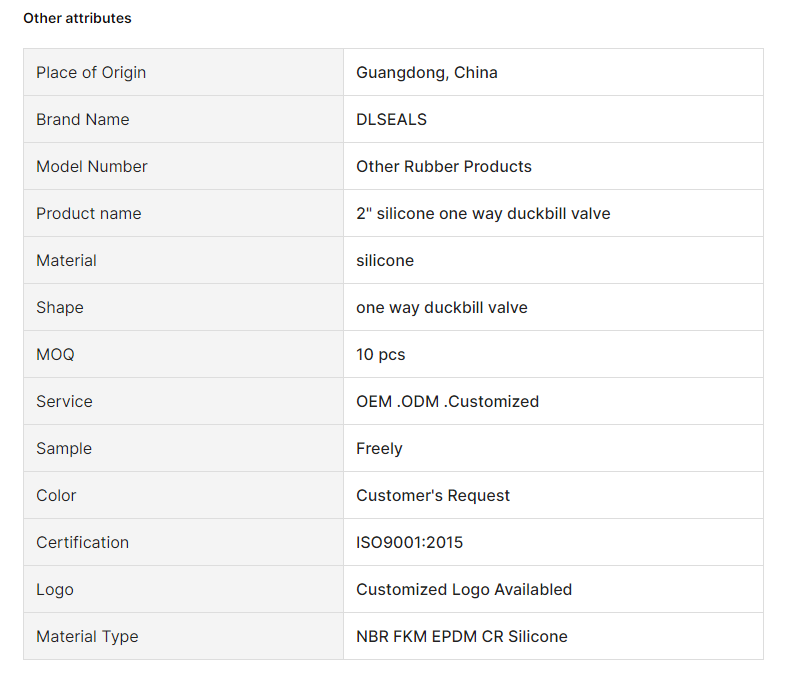
Task: Select the Model Number label
Action: coord(92,166)
